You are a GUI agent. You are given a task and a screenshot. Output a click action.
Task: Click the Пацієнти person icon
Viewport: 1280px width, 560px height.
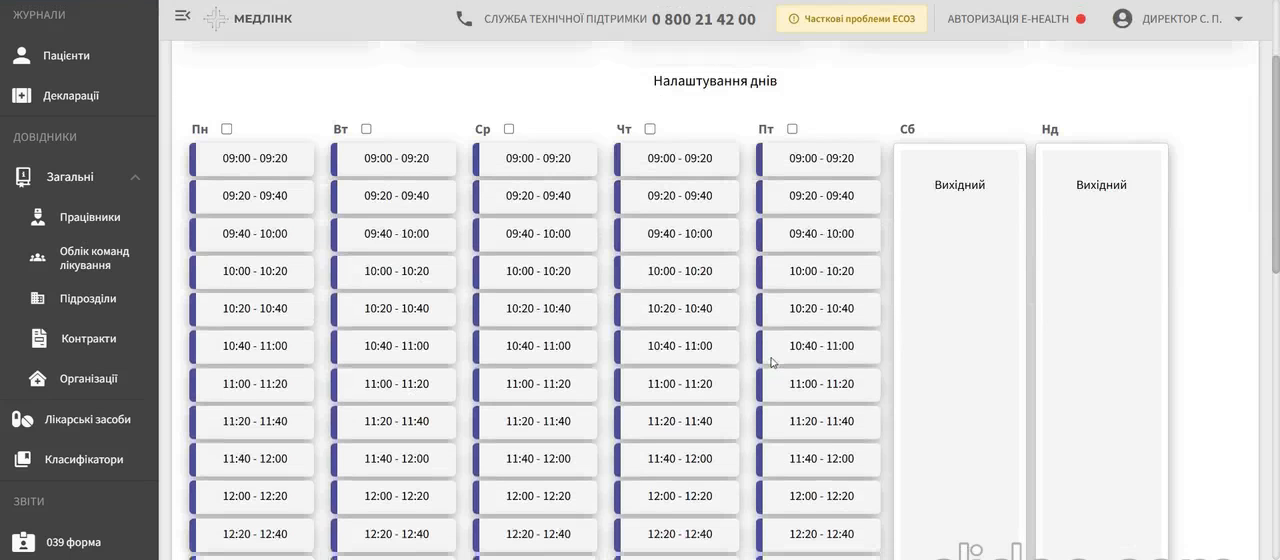(22, 55)
